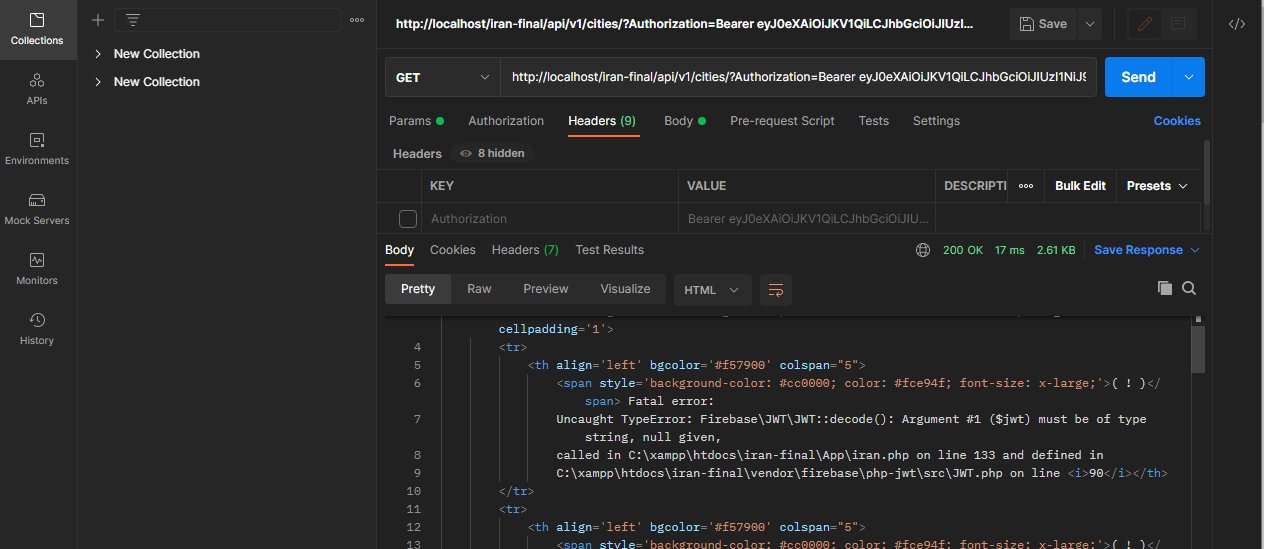Image resolution: width=1264 pixels, height=549 pixels.
Task: Click the Send button
Action: (1138, 77)
